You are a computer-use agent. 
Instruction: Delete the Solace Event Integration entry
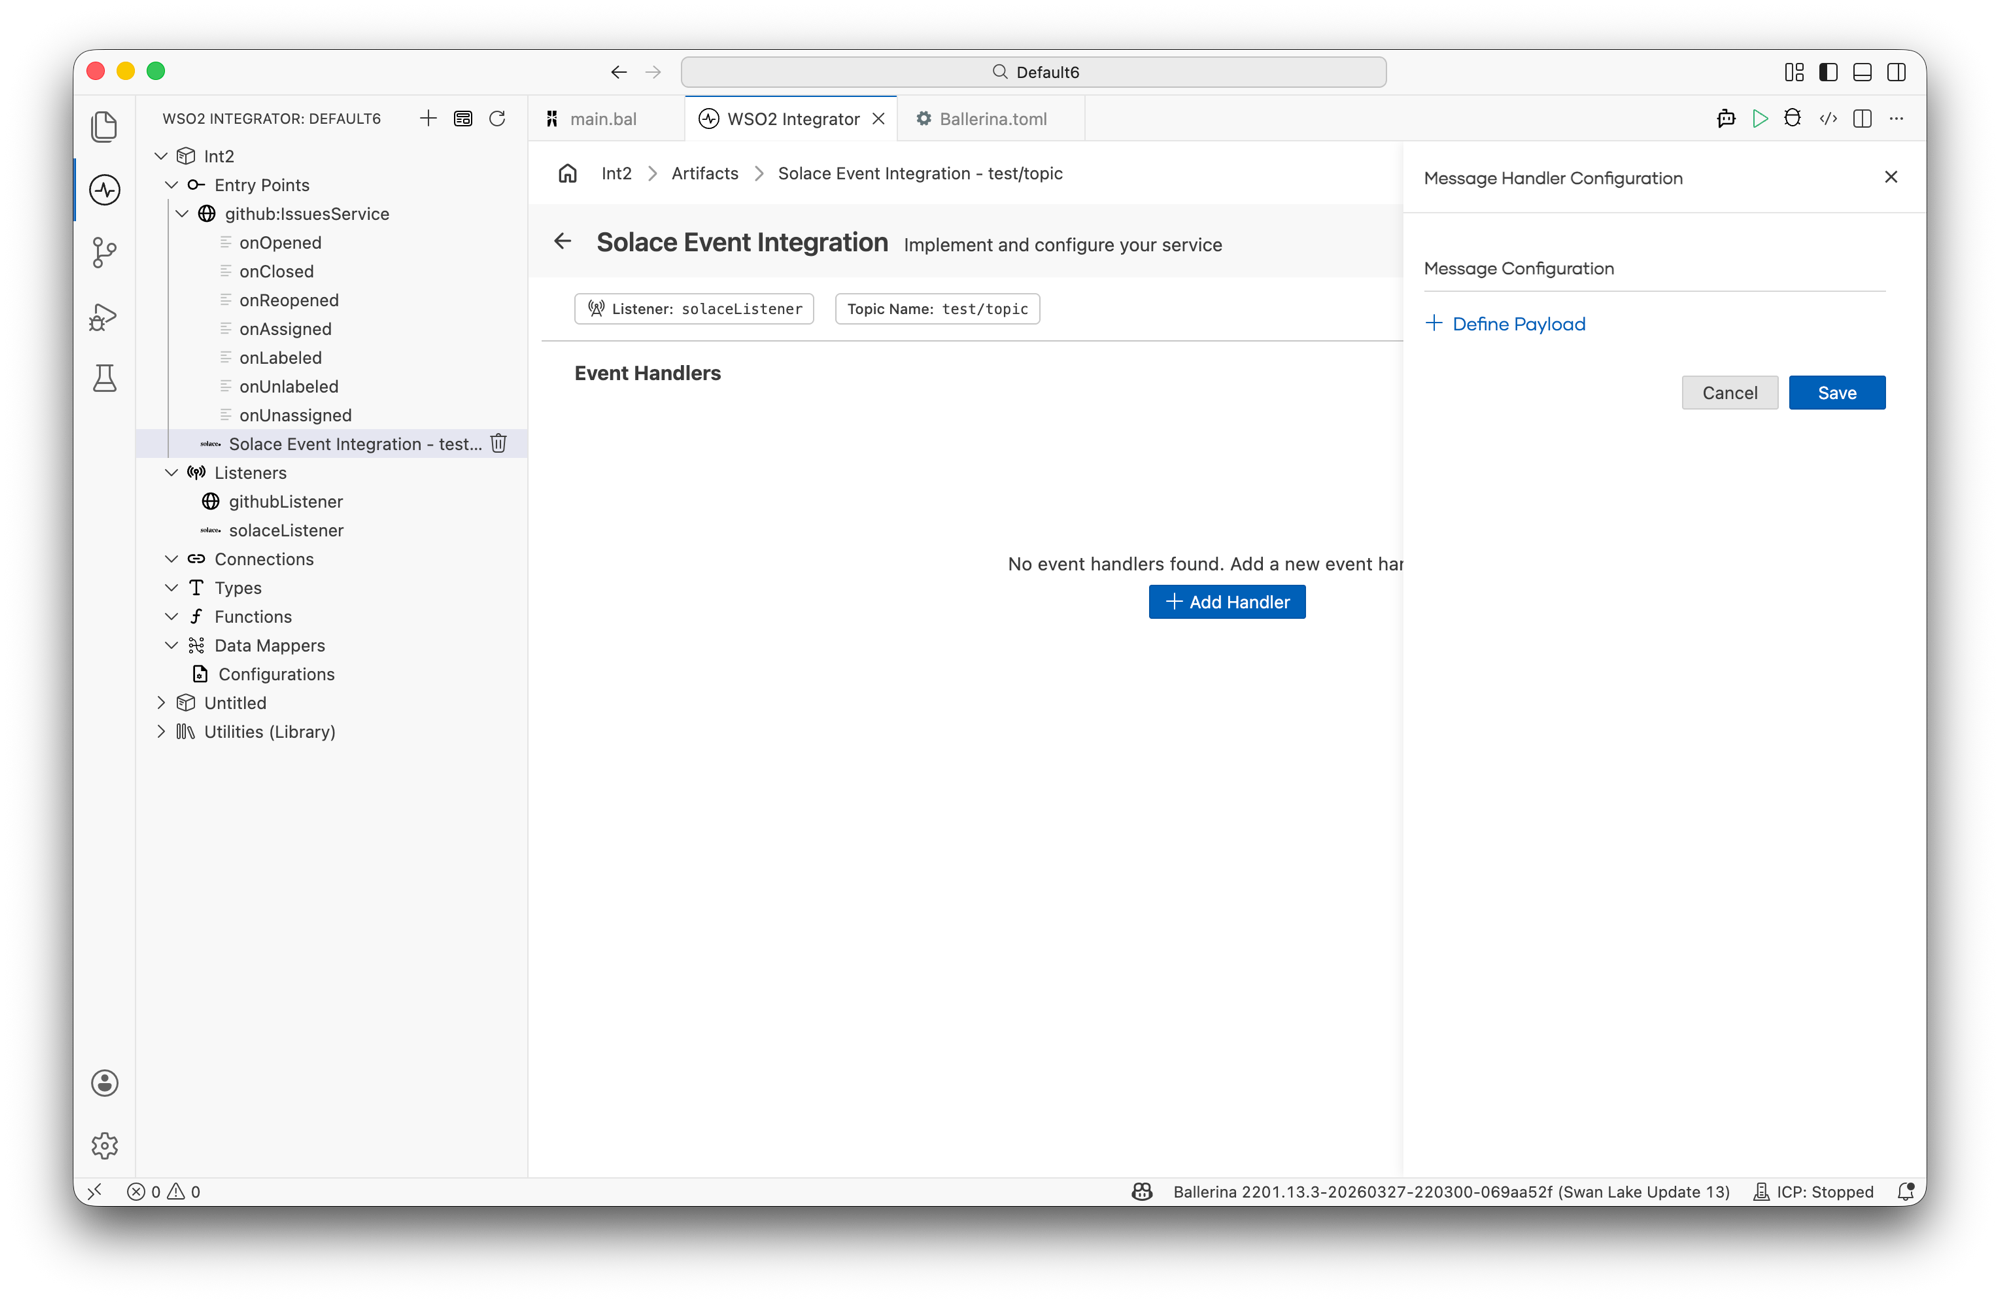click(x=499, y=443)
